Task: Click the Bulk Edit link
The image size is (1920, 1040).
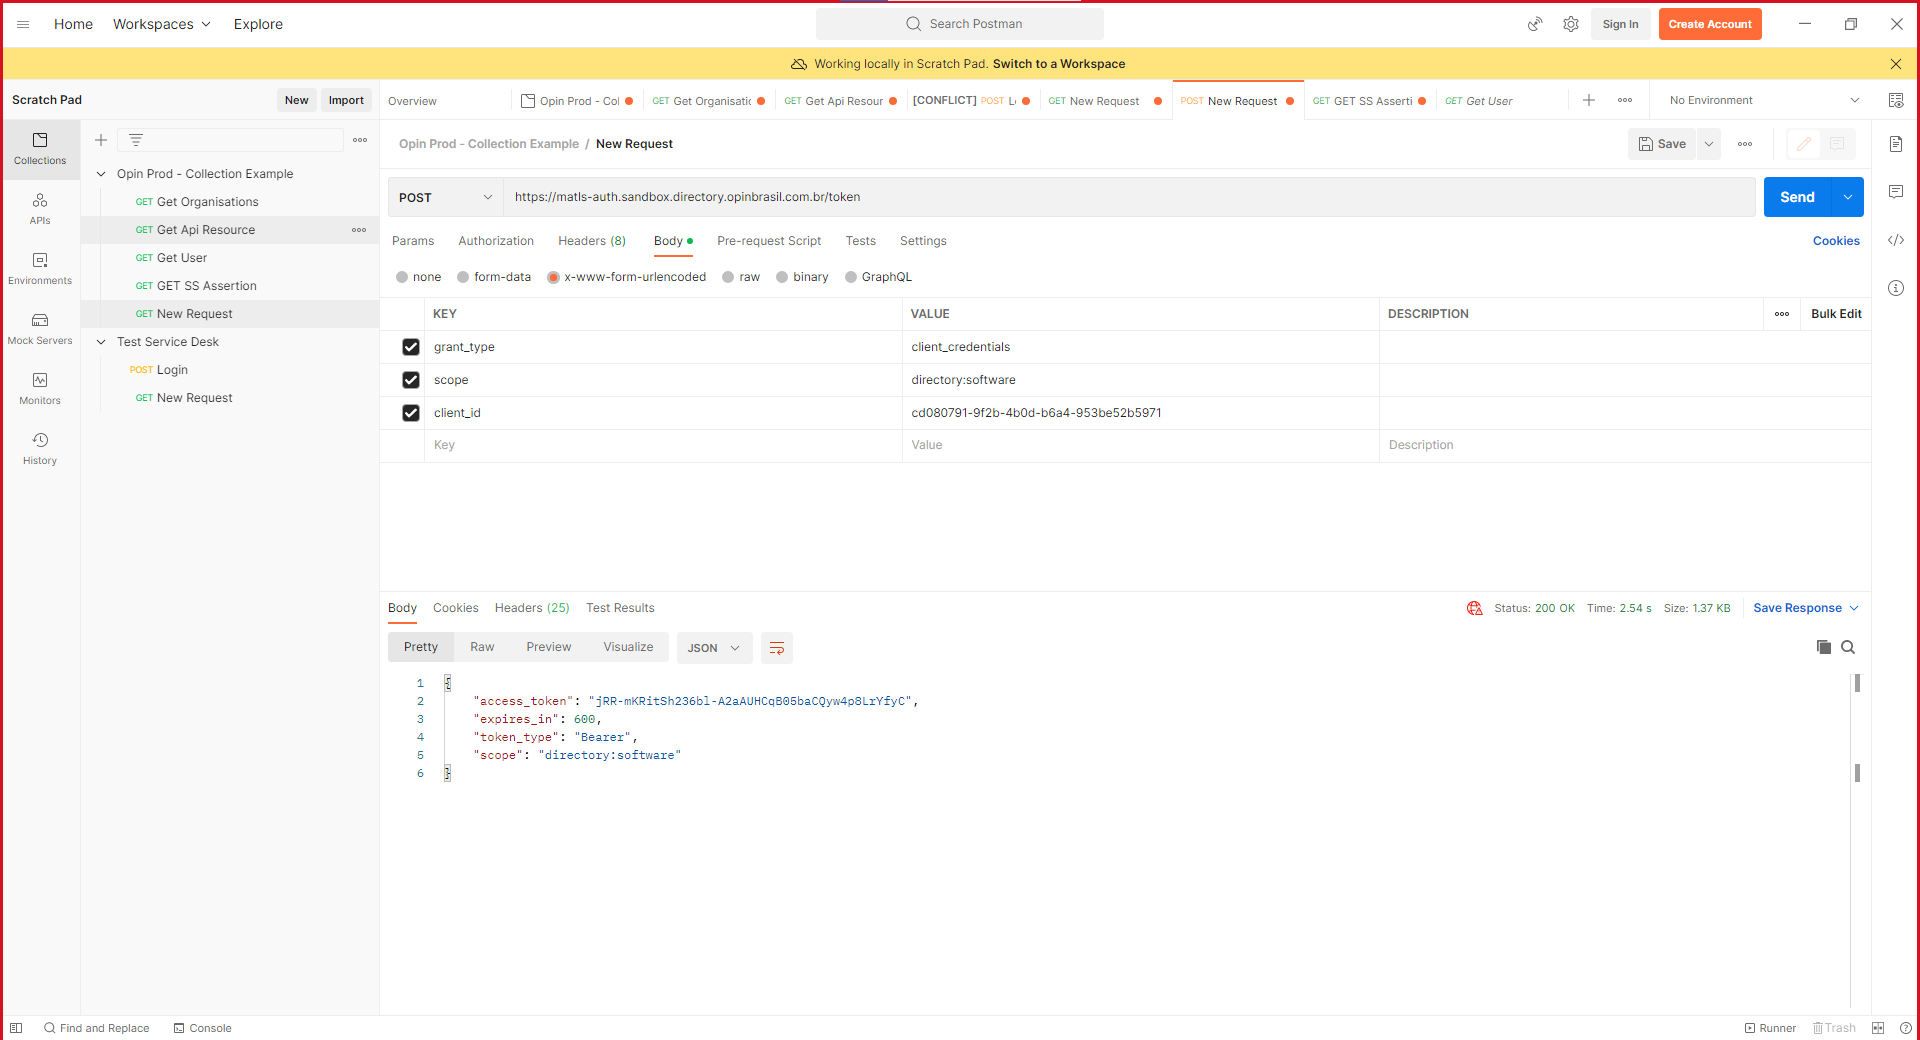Action: click(x=1836, y=314)
